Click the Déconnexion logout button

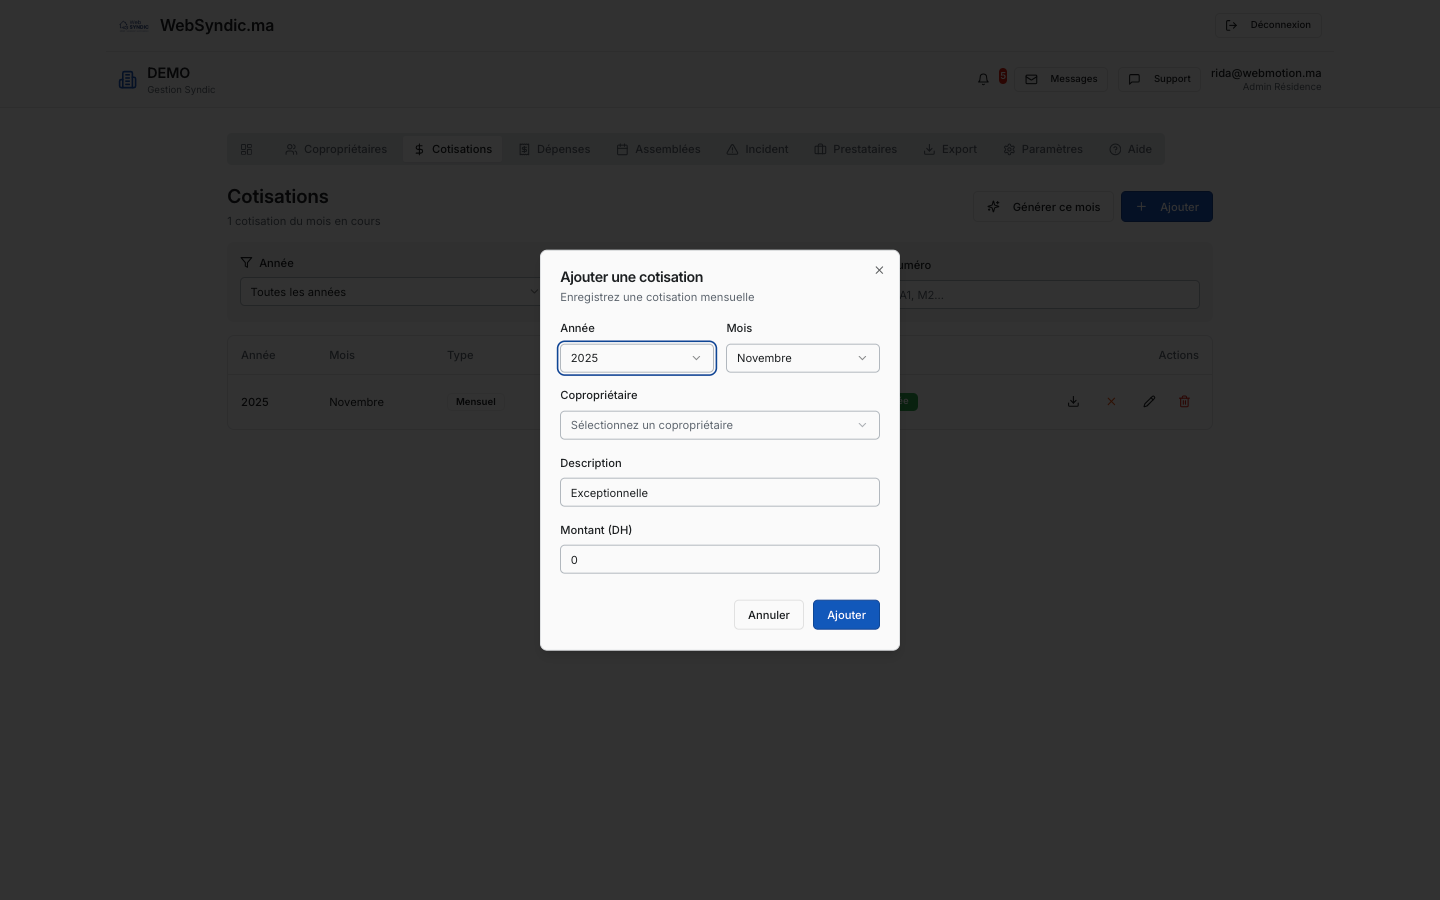[x=1268, y=25]
